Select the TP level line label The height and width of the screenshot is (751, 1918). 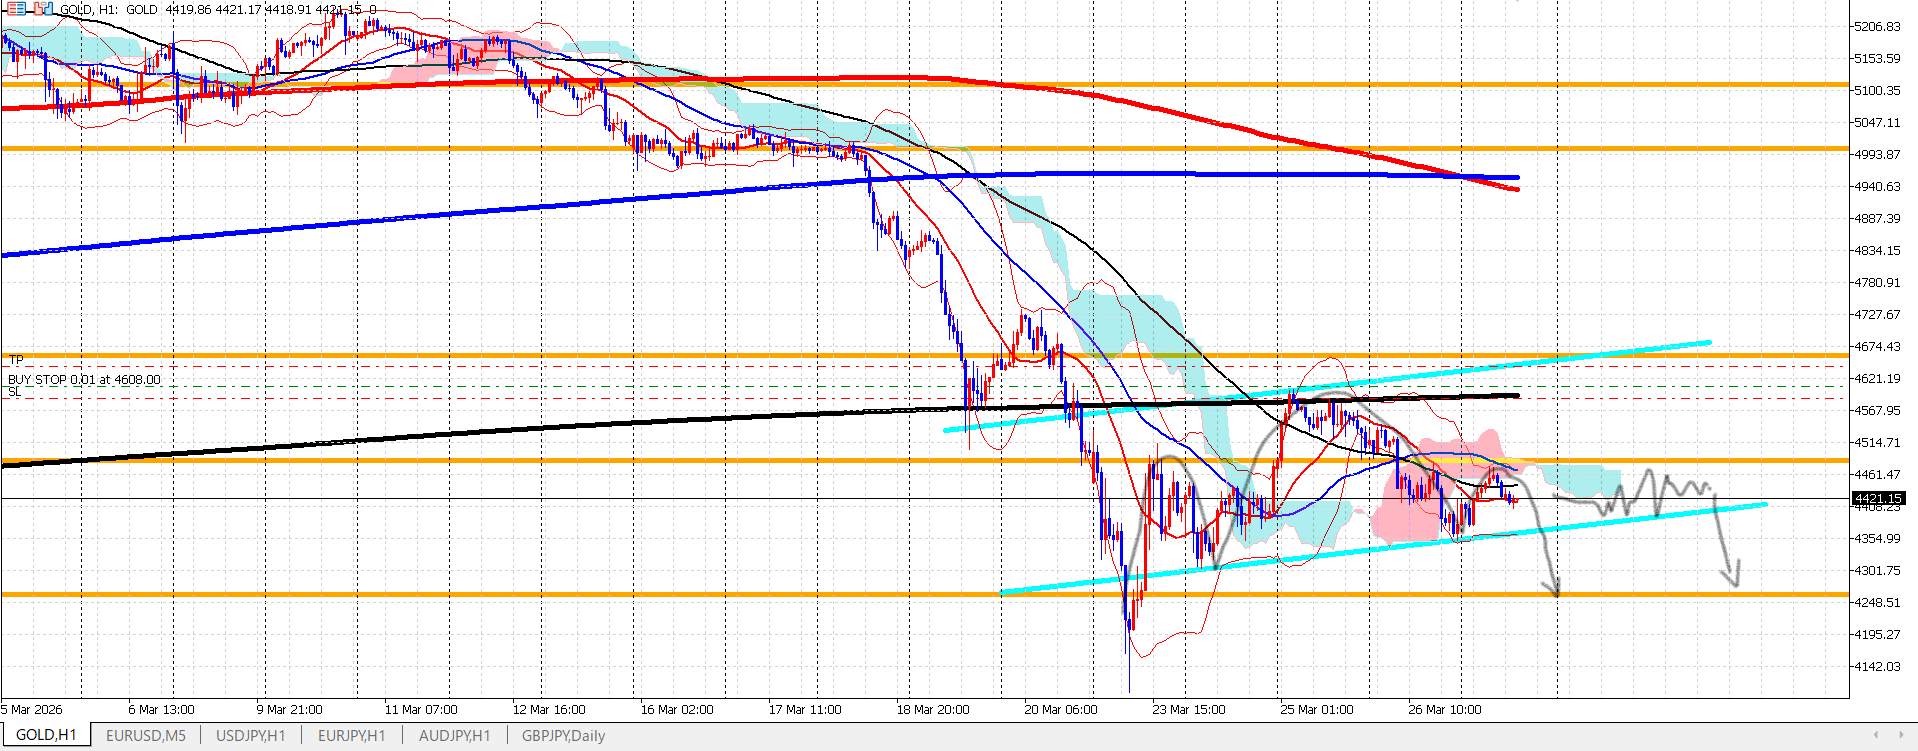pyautogui.click(x=16, y=359)
